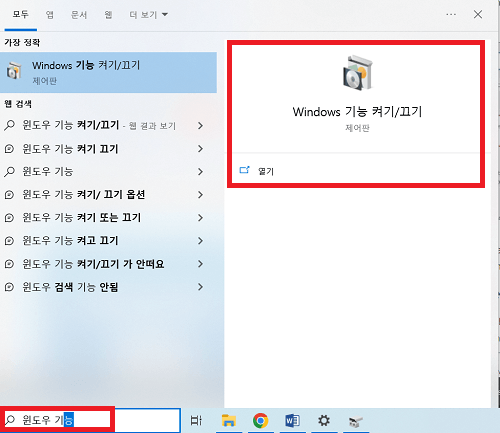
Task: Click the taskbar search input field
Action: coord(91,420)
